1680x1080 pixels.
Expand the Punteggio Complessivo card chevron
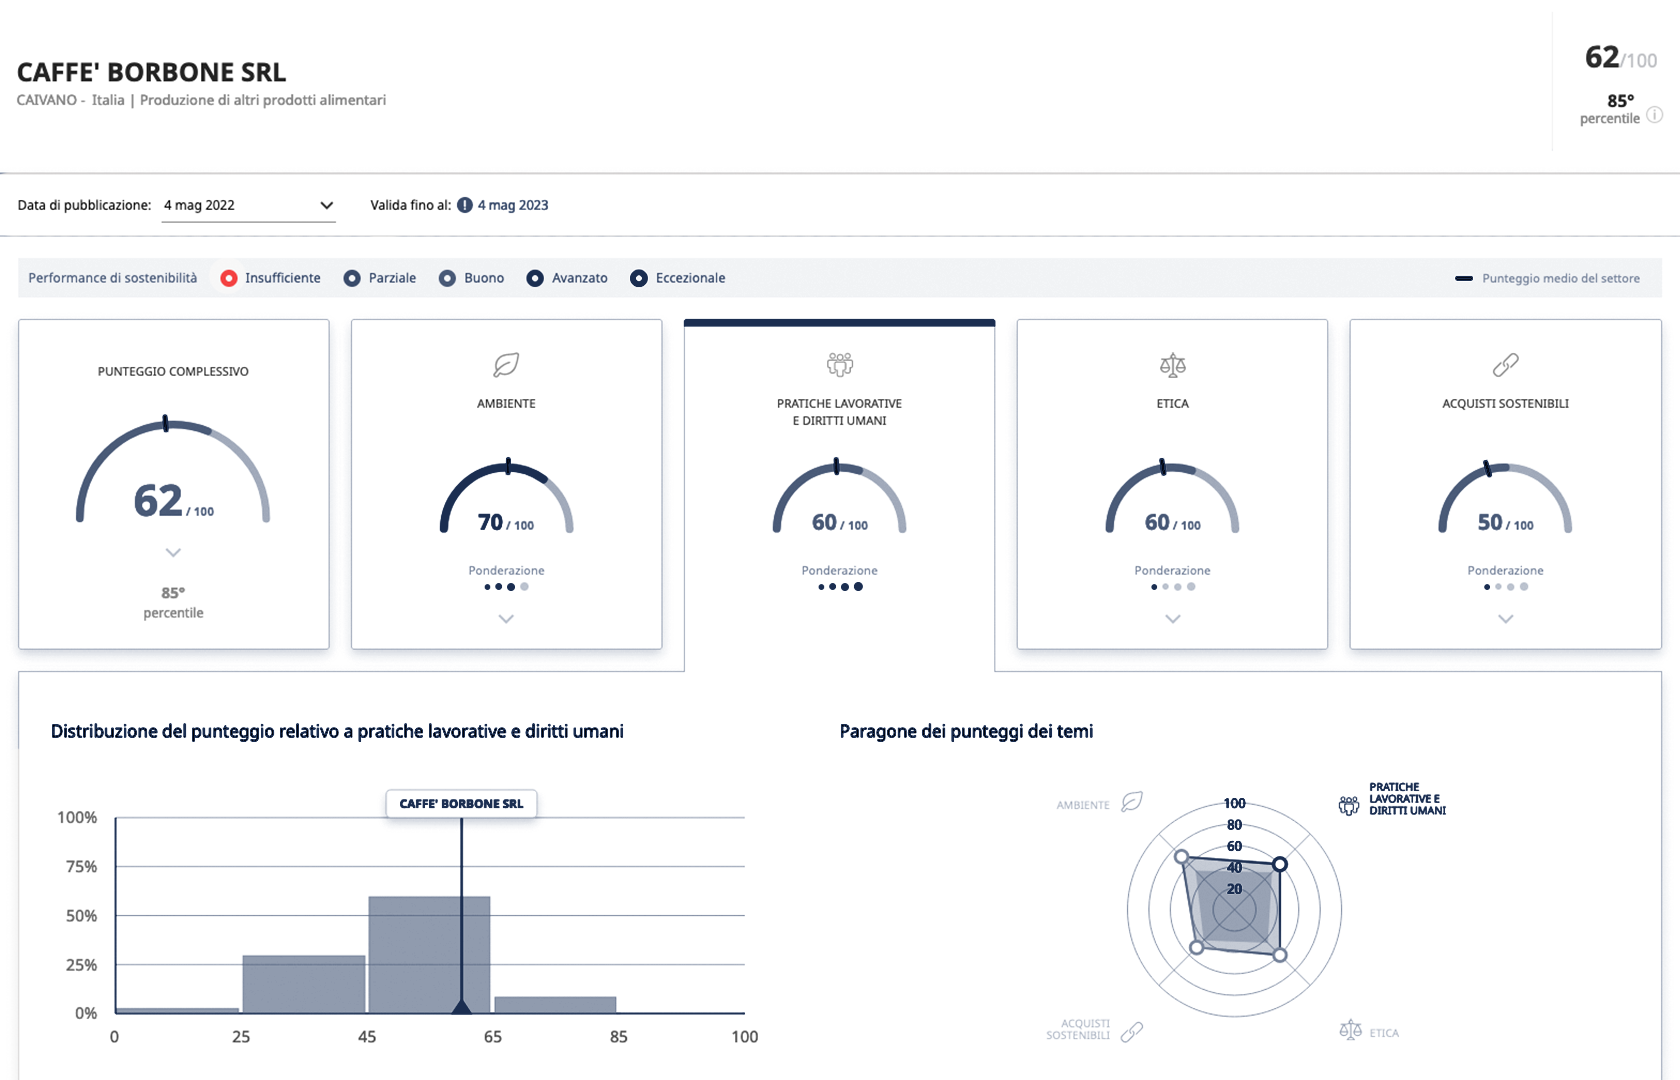173,553
